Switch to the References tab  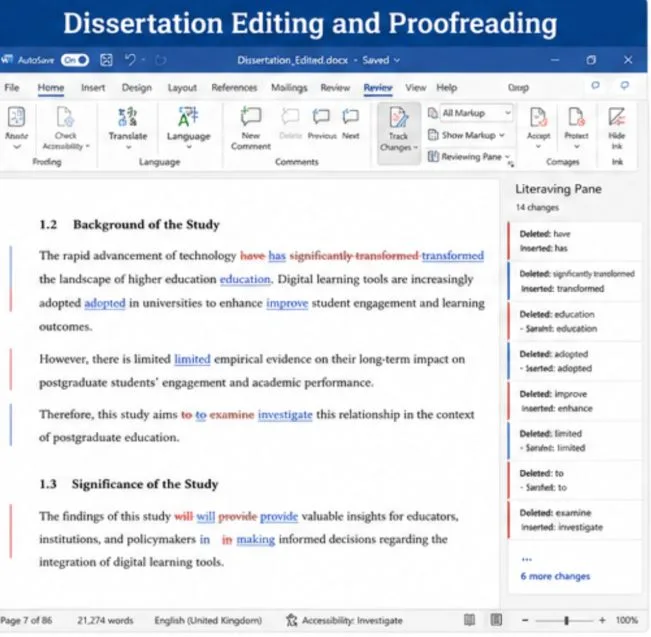coord(234,88)
